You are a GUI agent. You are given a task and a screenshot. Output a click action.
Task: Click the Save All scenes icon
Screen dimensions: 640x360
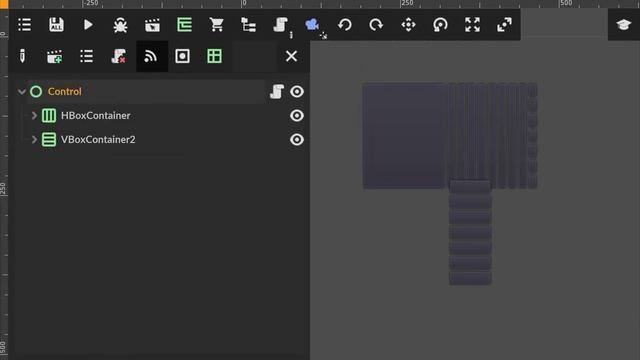pyautogui.click(x=56, y=25)
